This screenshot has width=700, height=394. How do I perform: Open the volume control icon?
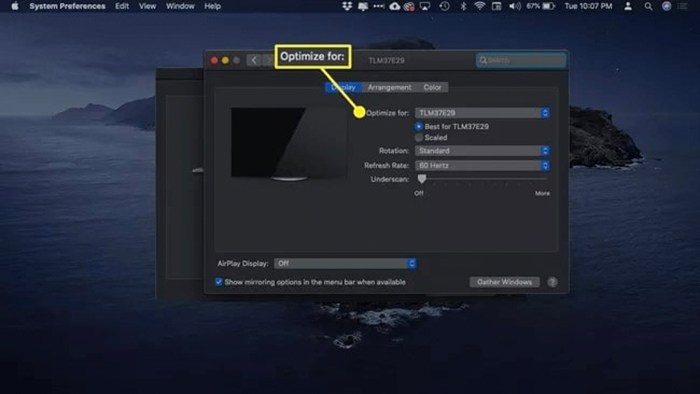click(515, 6)
